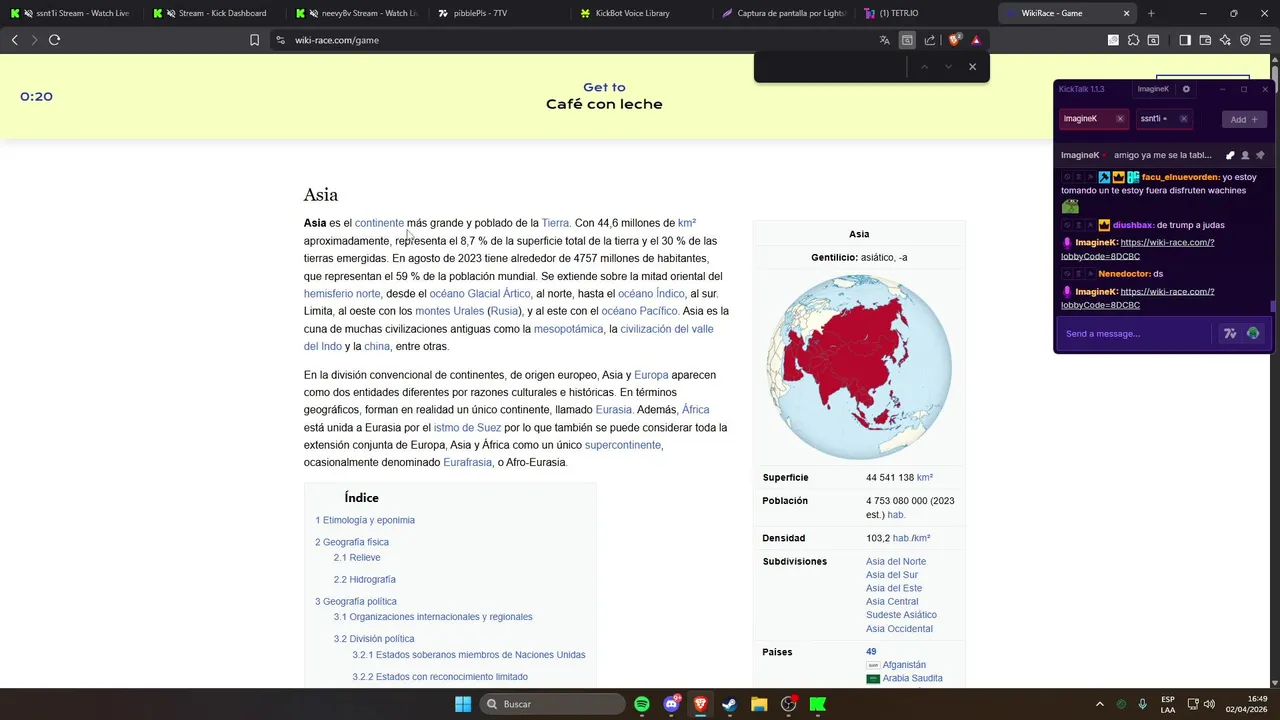Show hidden system tray icons chevron

click(1100, 704)
